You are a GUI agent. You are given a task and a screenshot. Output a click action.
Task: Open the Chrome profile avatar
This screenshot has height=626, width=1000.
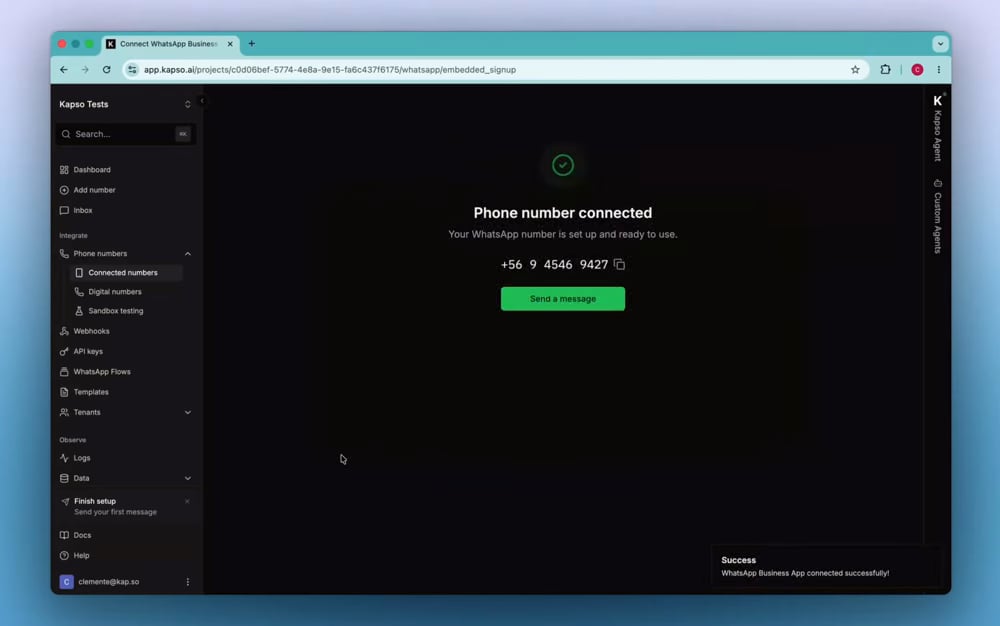tap(917, 70)
